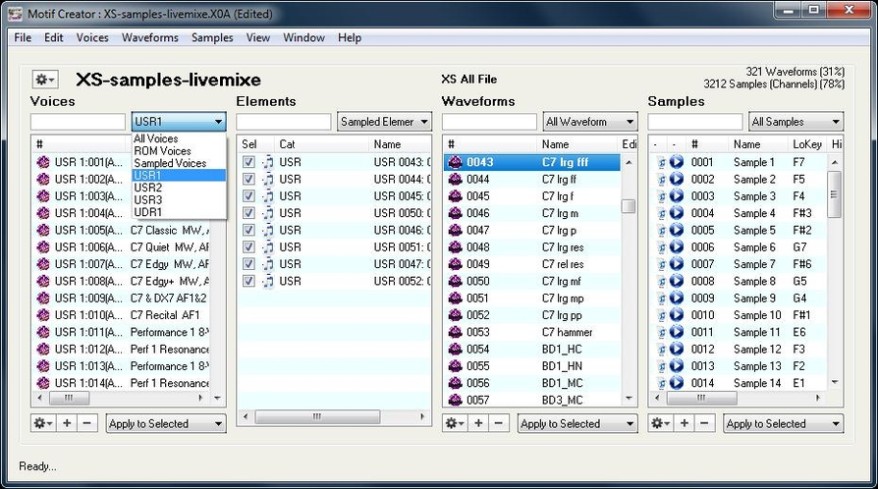The width and height of the screenshot is (878, 489).
Task: Uncheck element USR 0050 checkbox
Action: pos(249,213)
